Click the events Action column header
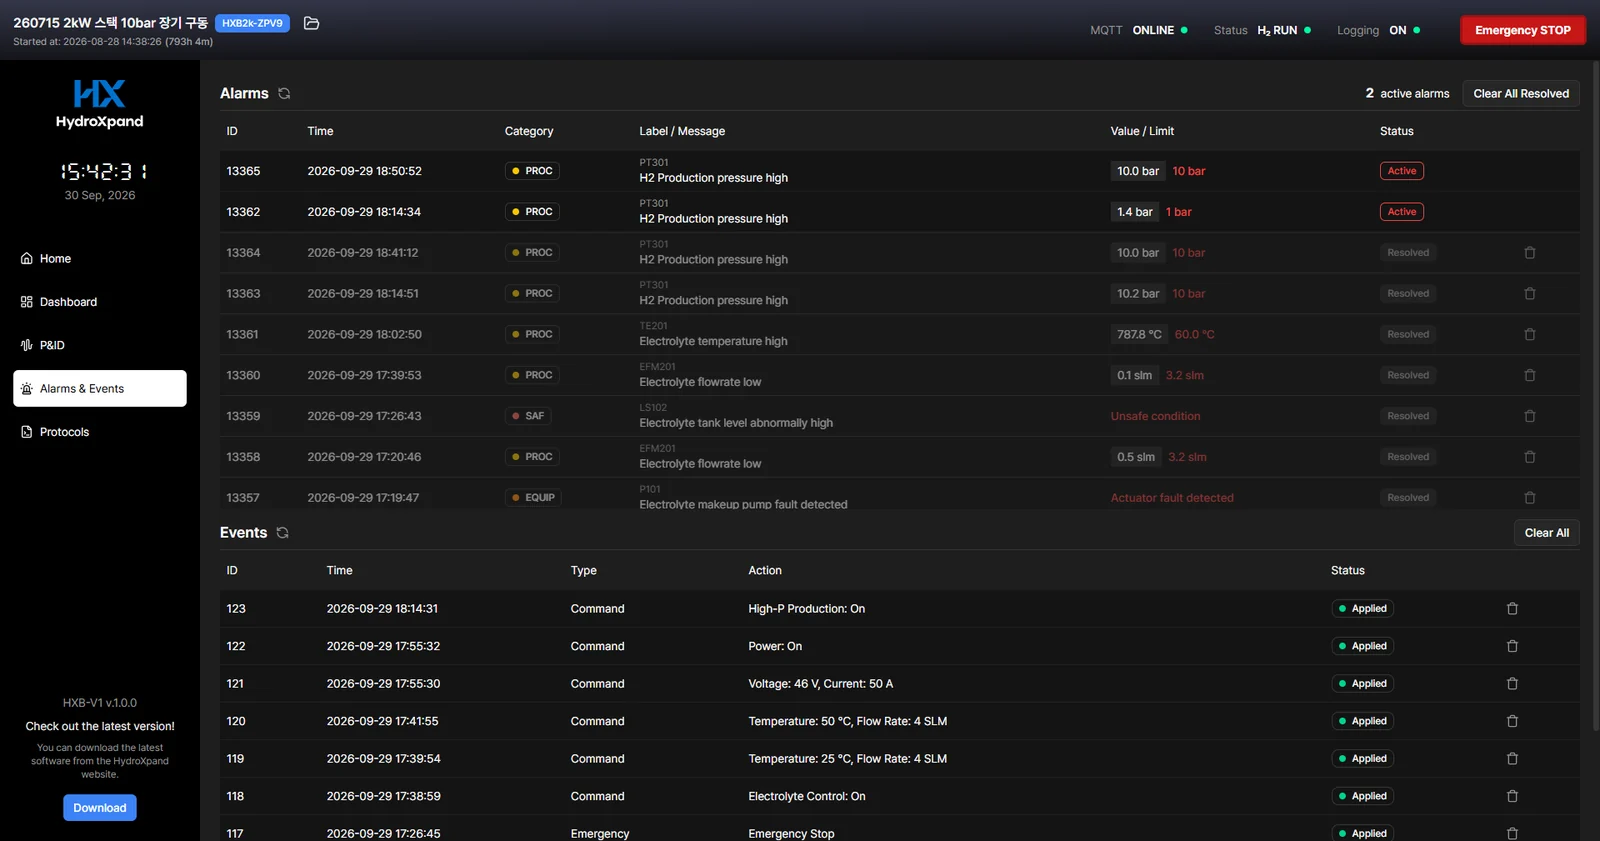The image size is (1600, 841). [x=765, y=571]
